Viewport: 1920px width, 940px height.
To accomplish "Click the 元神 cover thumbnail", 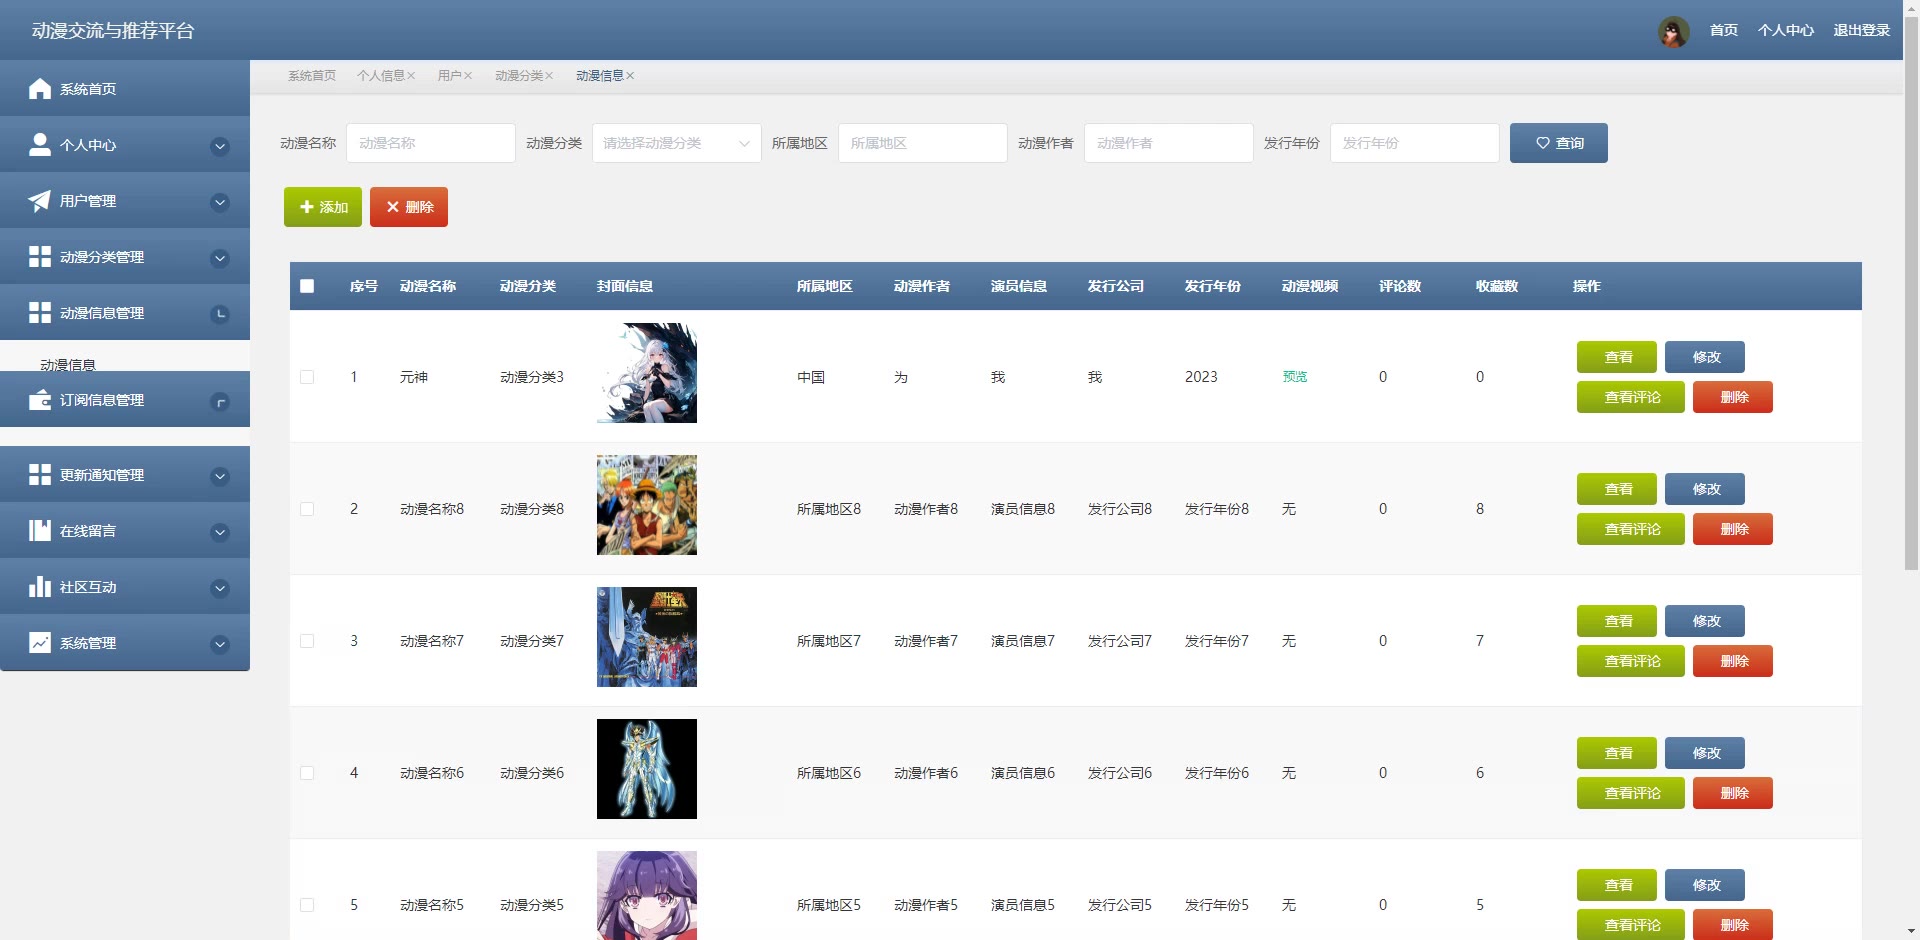I will (647, 373).
